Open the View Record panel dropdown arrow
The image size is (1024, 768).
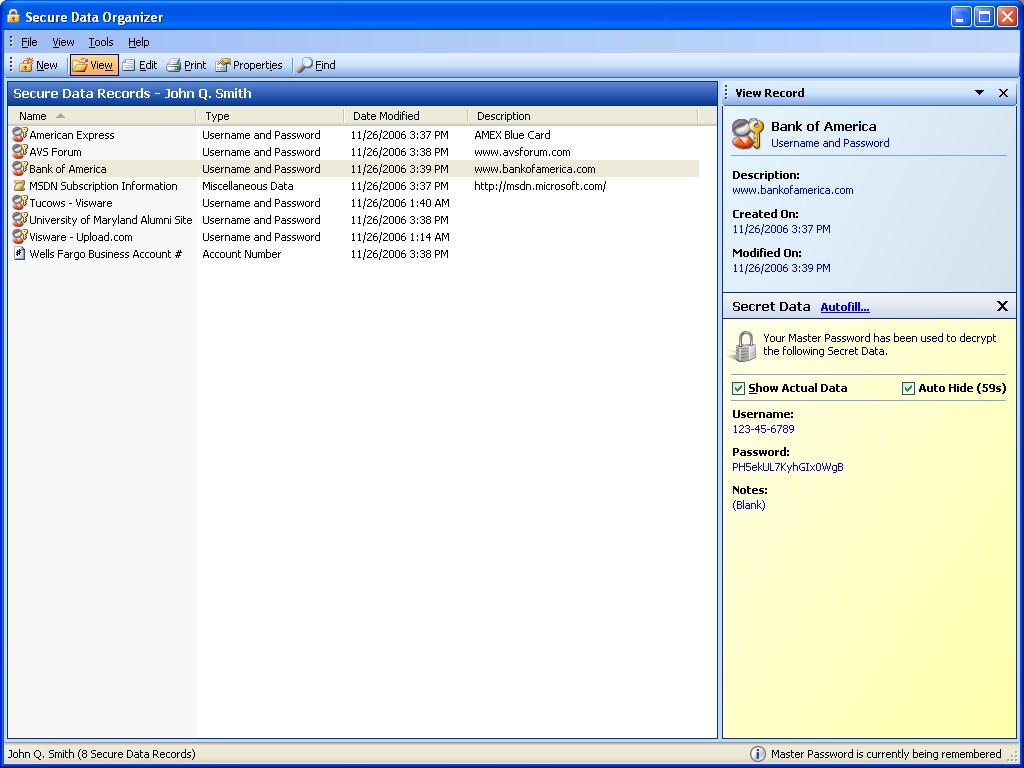980,93
